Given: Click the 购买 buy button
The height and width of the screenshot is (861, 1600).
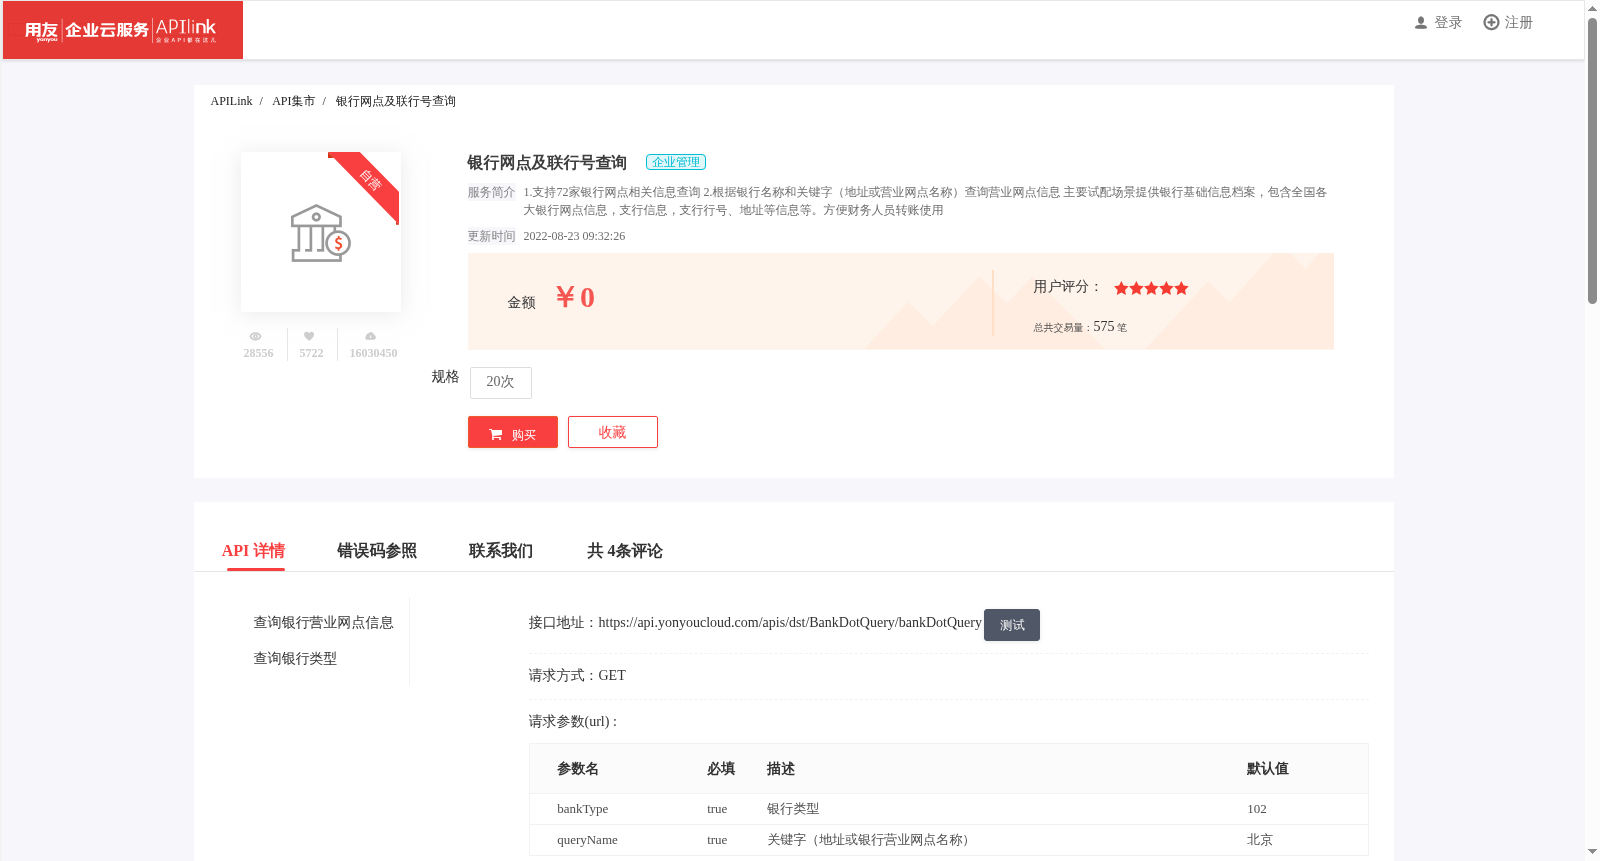Looking at the screenshot, I should pos(513,432).
